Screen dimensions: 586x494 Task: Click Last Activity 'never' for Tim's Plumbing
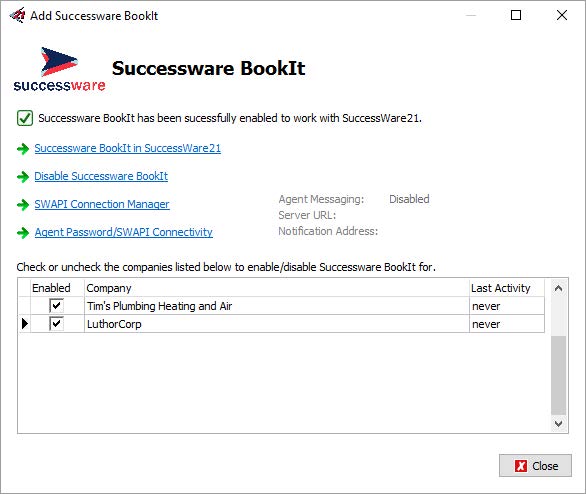point(507,306)
